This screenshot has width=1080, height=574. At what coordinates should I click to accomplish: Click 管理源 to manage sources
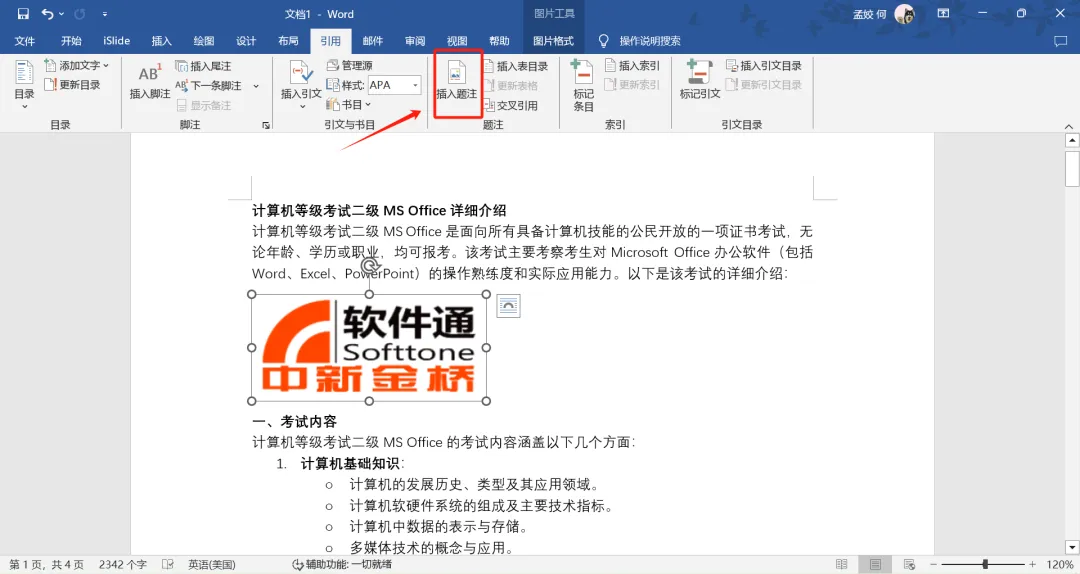349,65
